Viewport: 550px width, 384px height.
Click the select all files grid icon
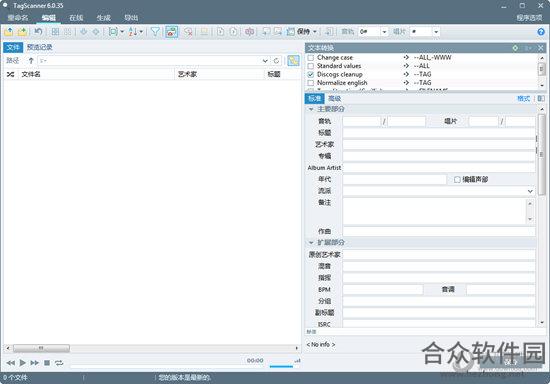click(55, 32)
